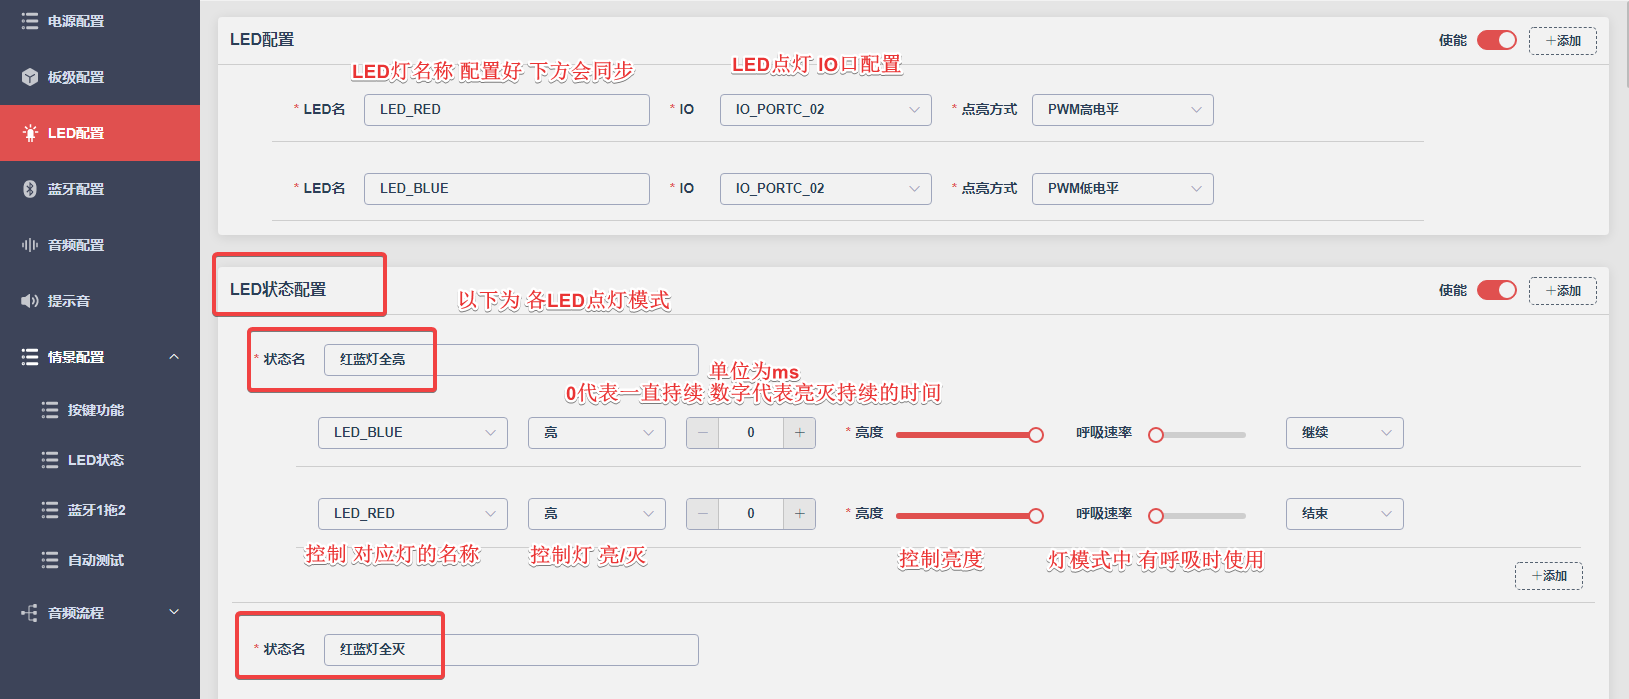Open the 结束 action dropdown
The height and width of the screenshot is (699, 1629).
1345,514
